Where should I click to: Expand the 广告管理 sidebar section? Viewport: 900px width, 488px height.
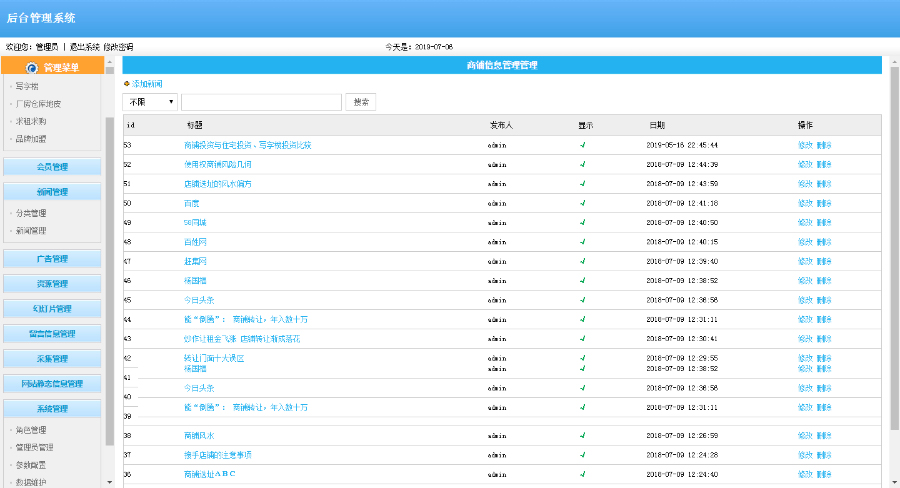[x=52, y=259]
